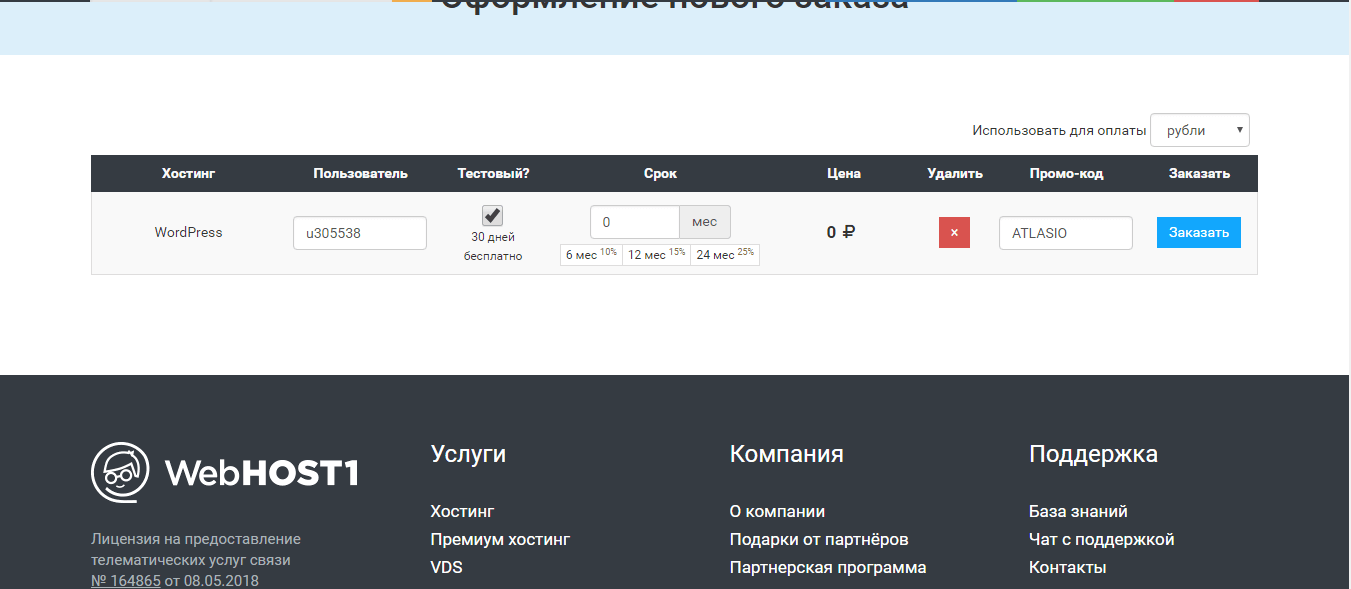This screenshot has width=1351, height=589.
Task: Click the WebHOST1 logo icon in footer
Action: (x=121, y=472)
